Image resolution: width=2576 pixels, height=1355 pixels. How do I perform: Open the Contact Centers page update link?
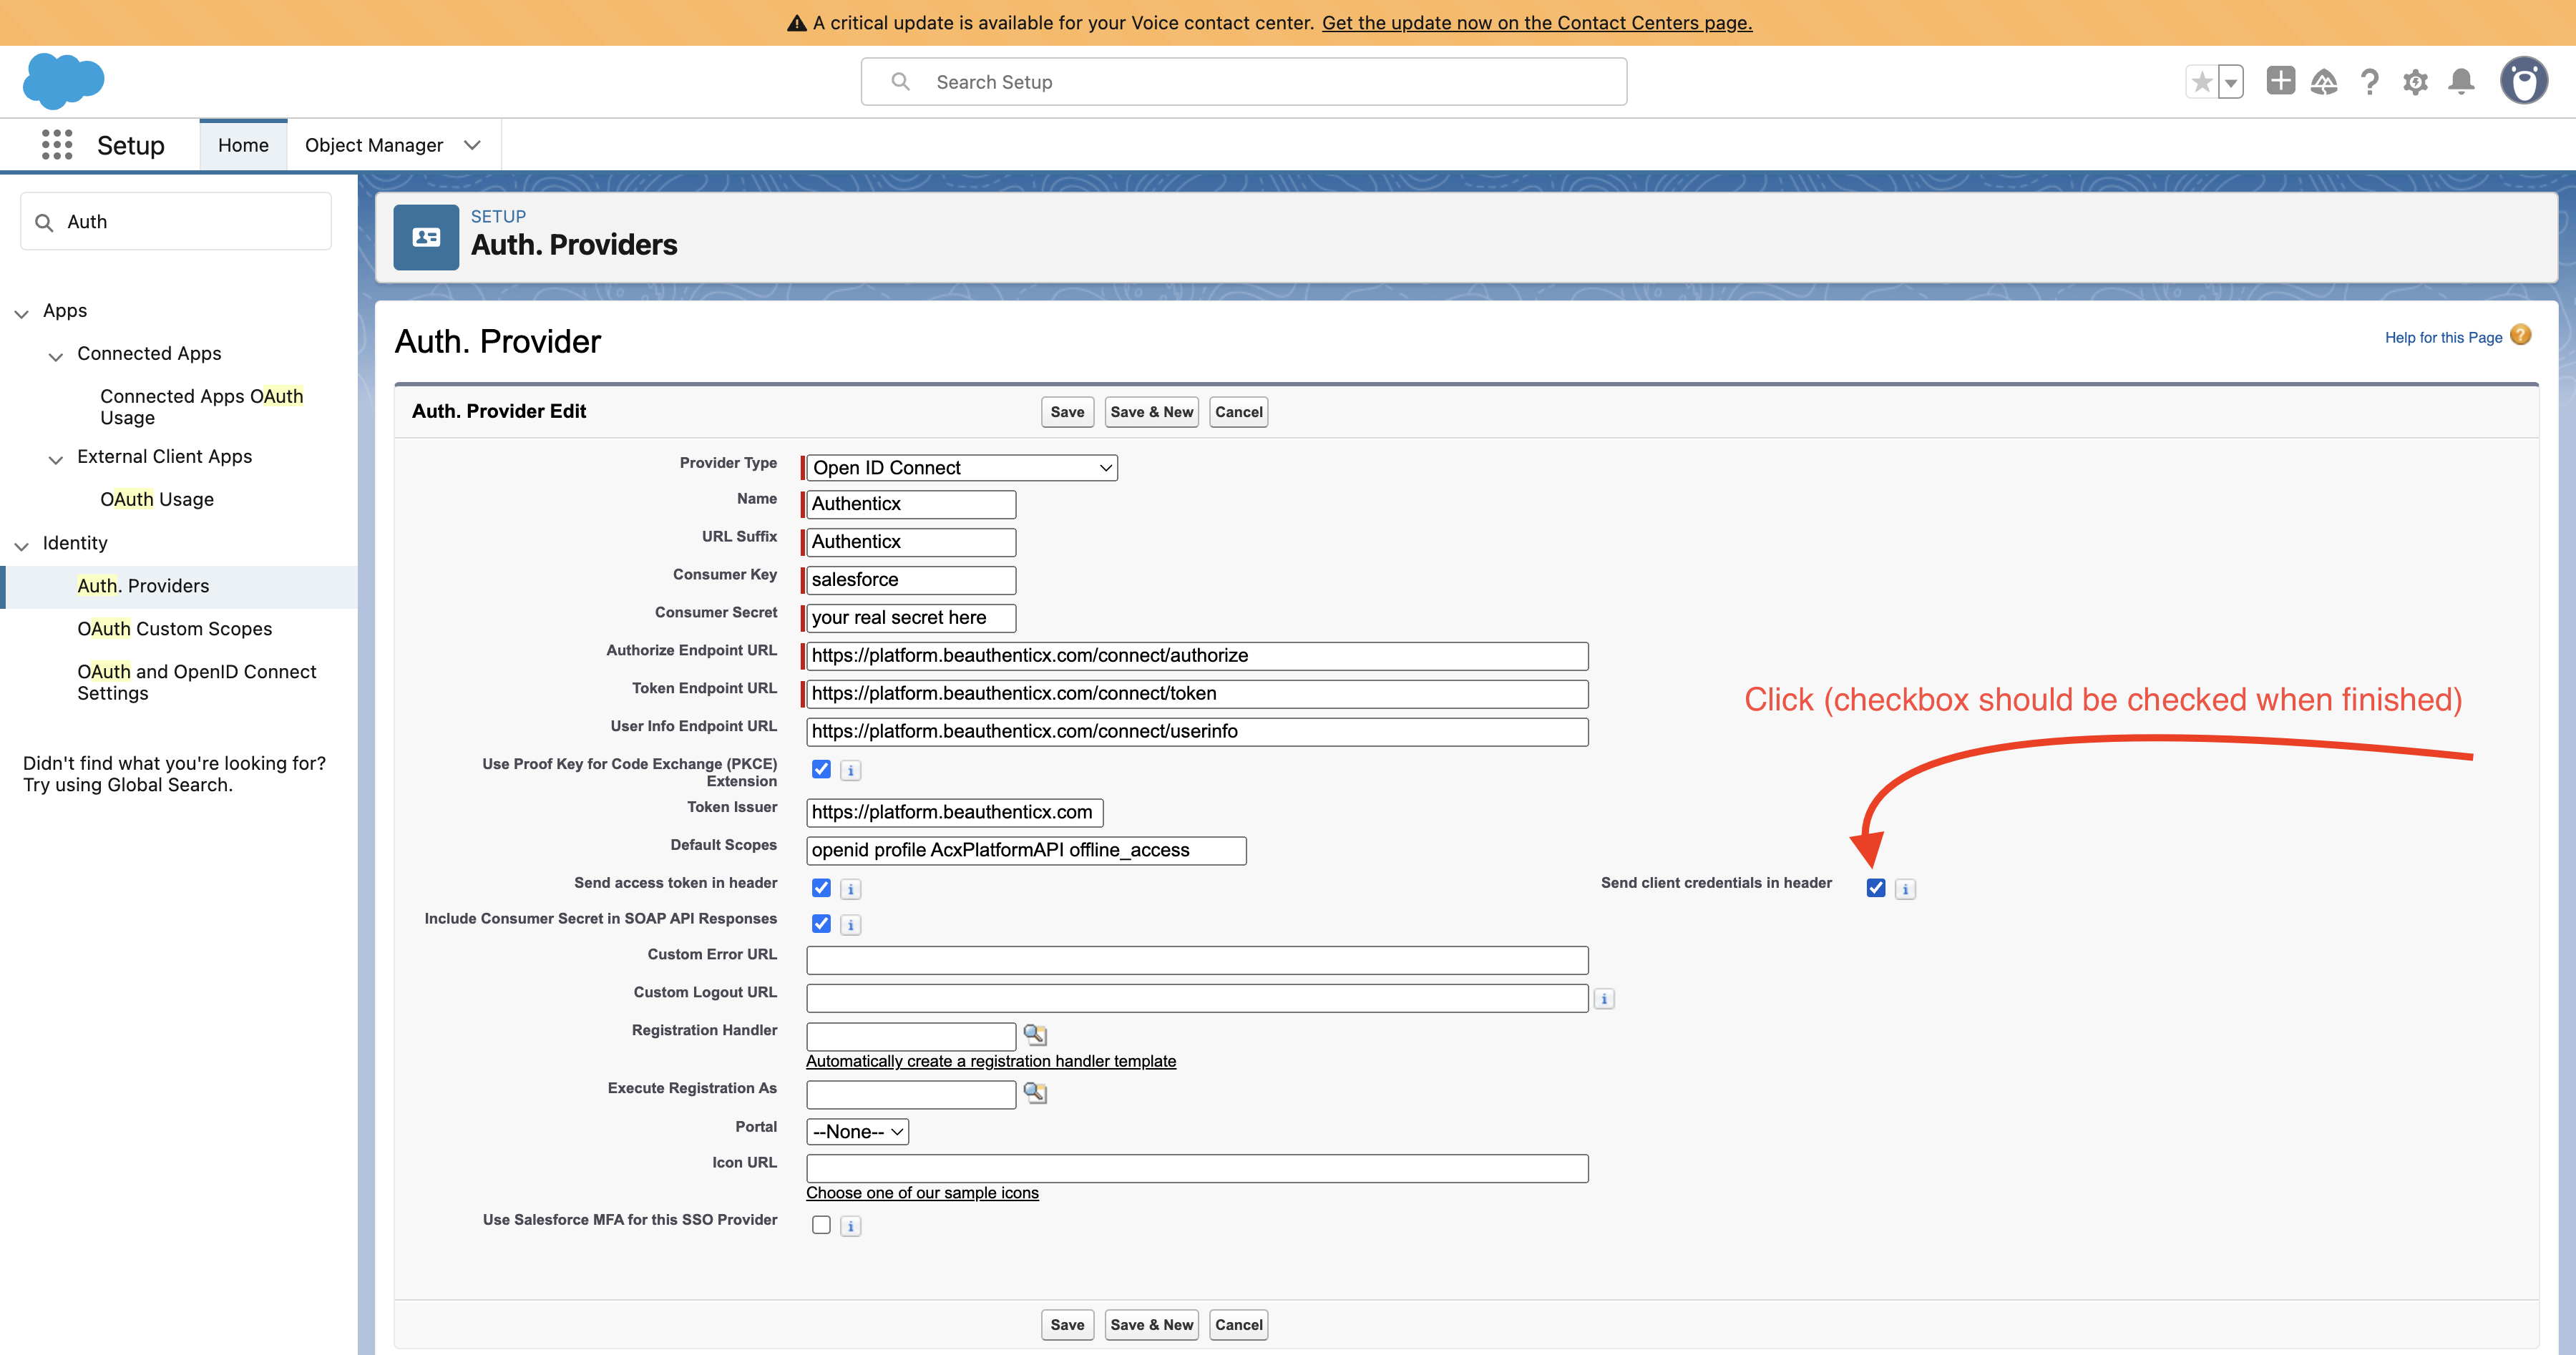pyautogui.click(x=1537, y=23)
